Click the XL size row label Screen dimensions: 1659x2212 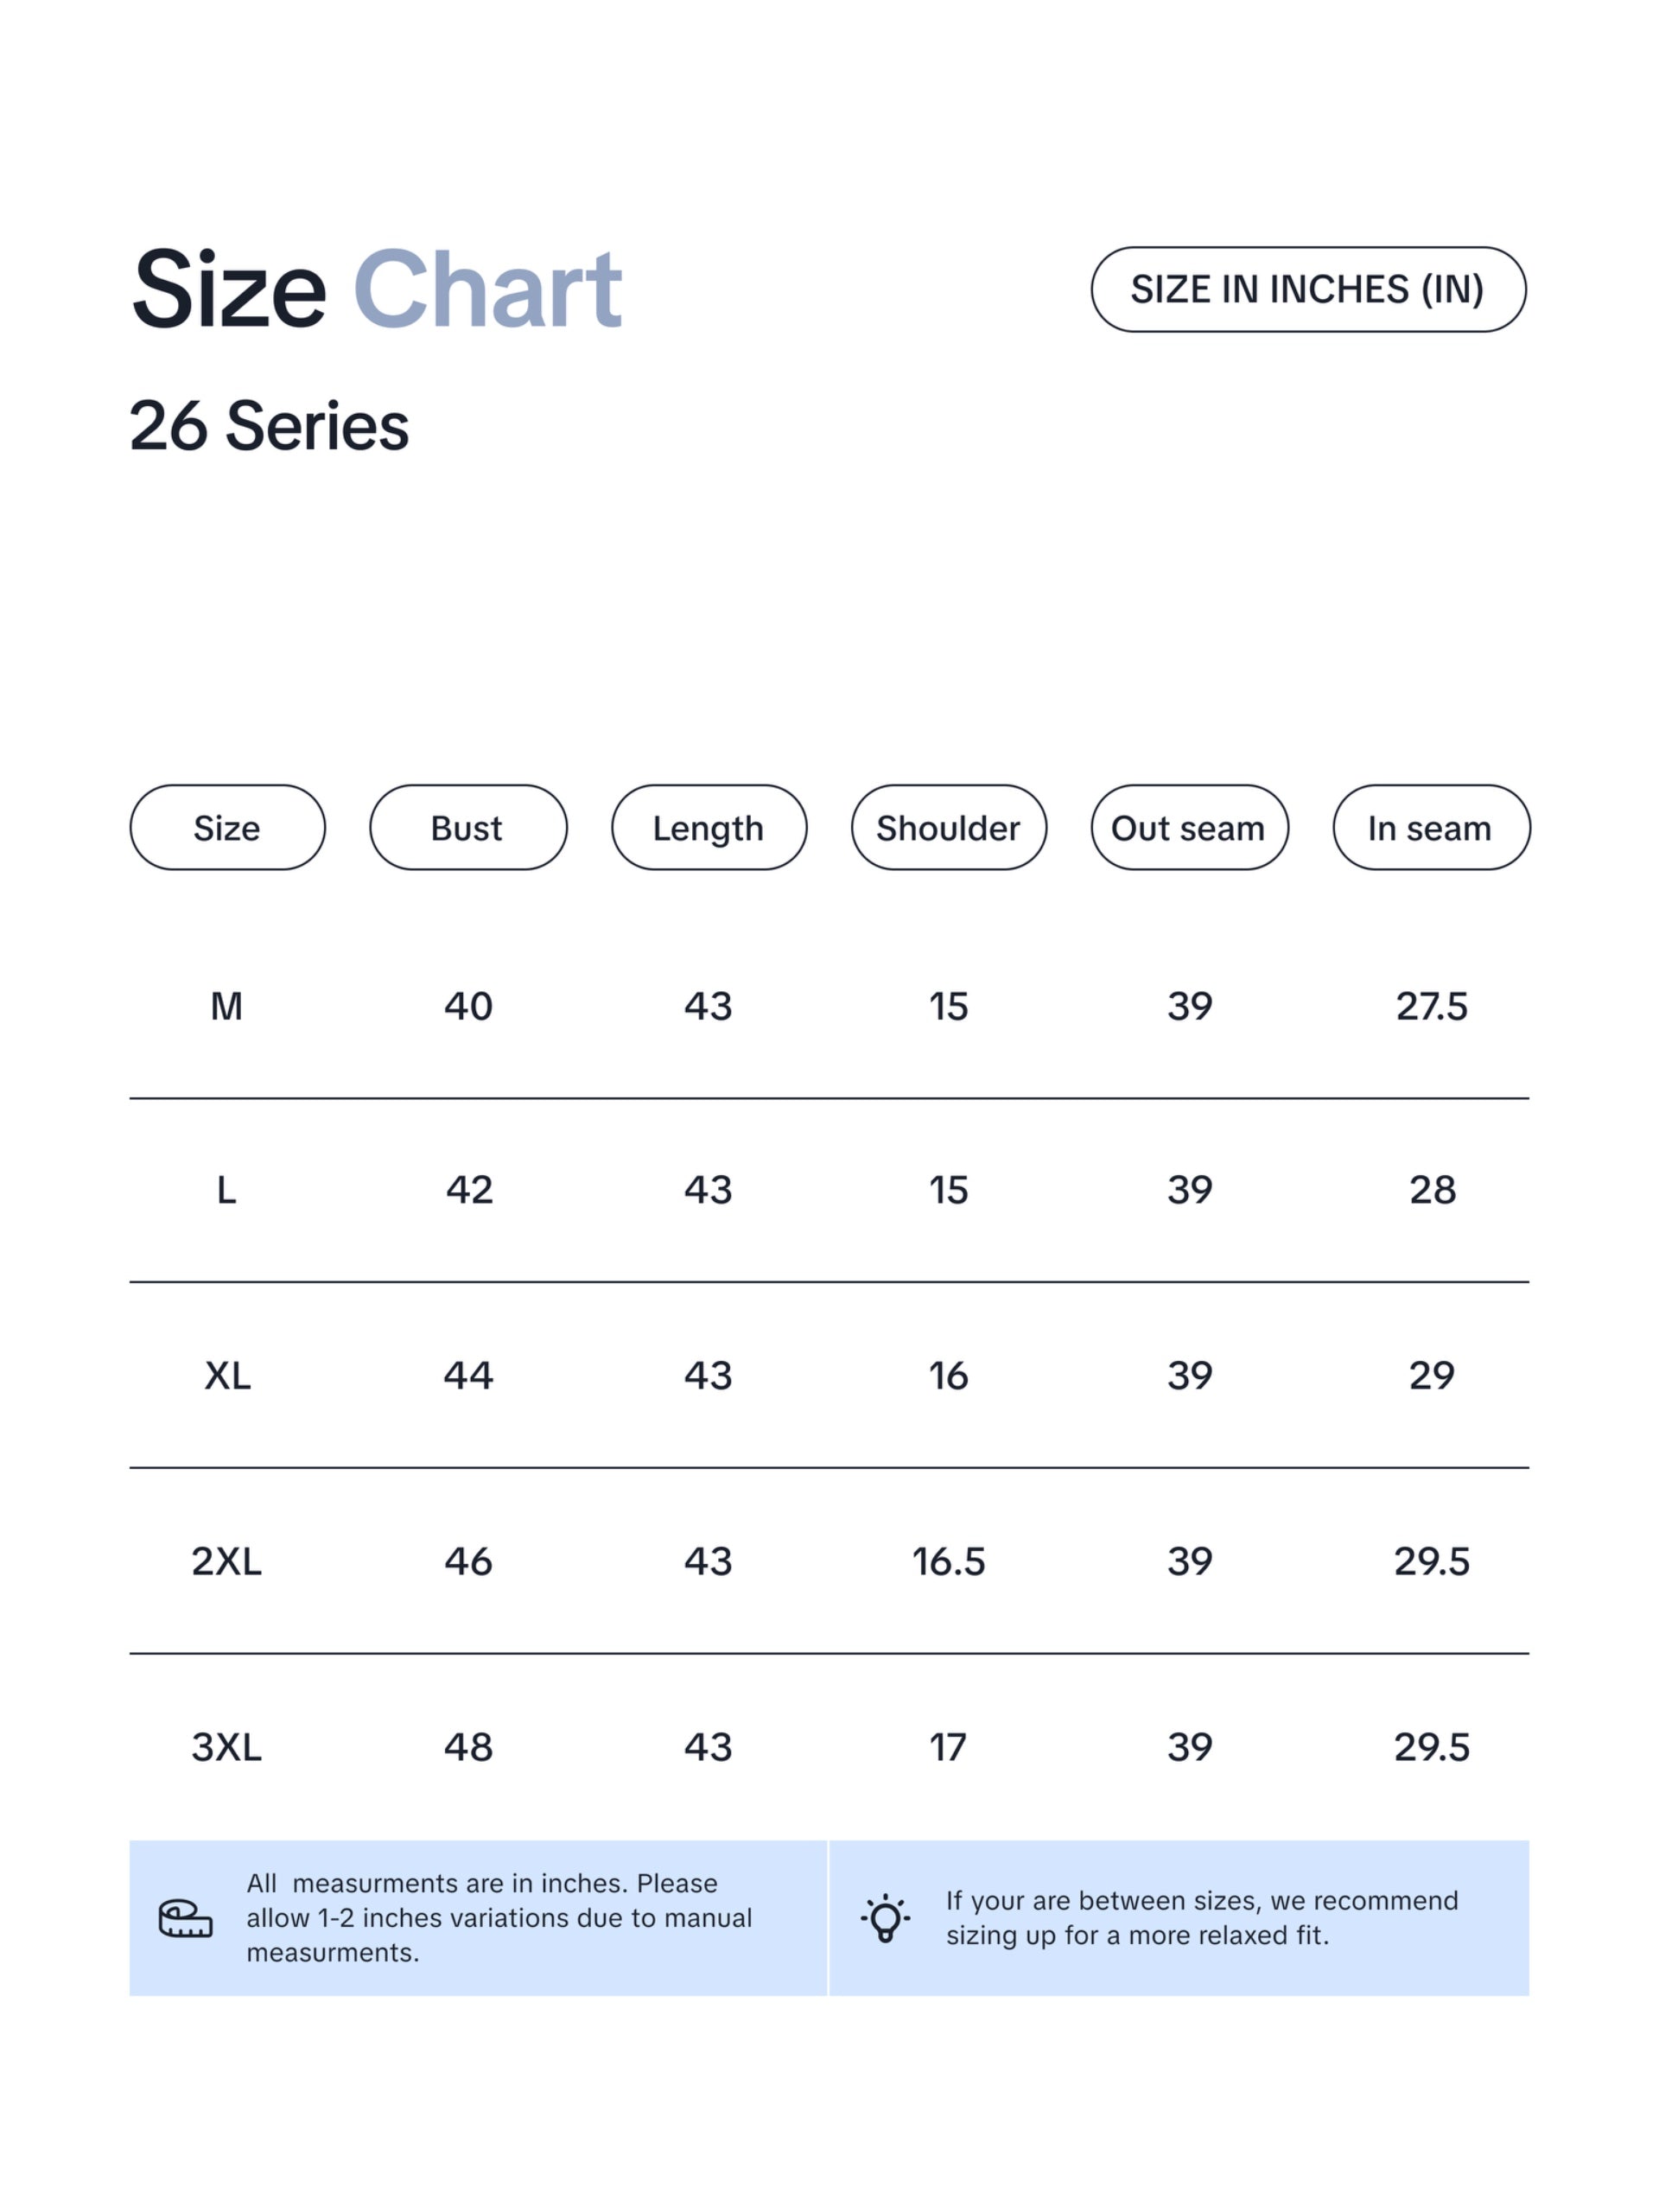[227, 1376]
